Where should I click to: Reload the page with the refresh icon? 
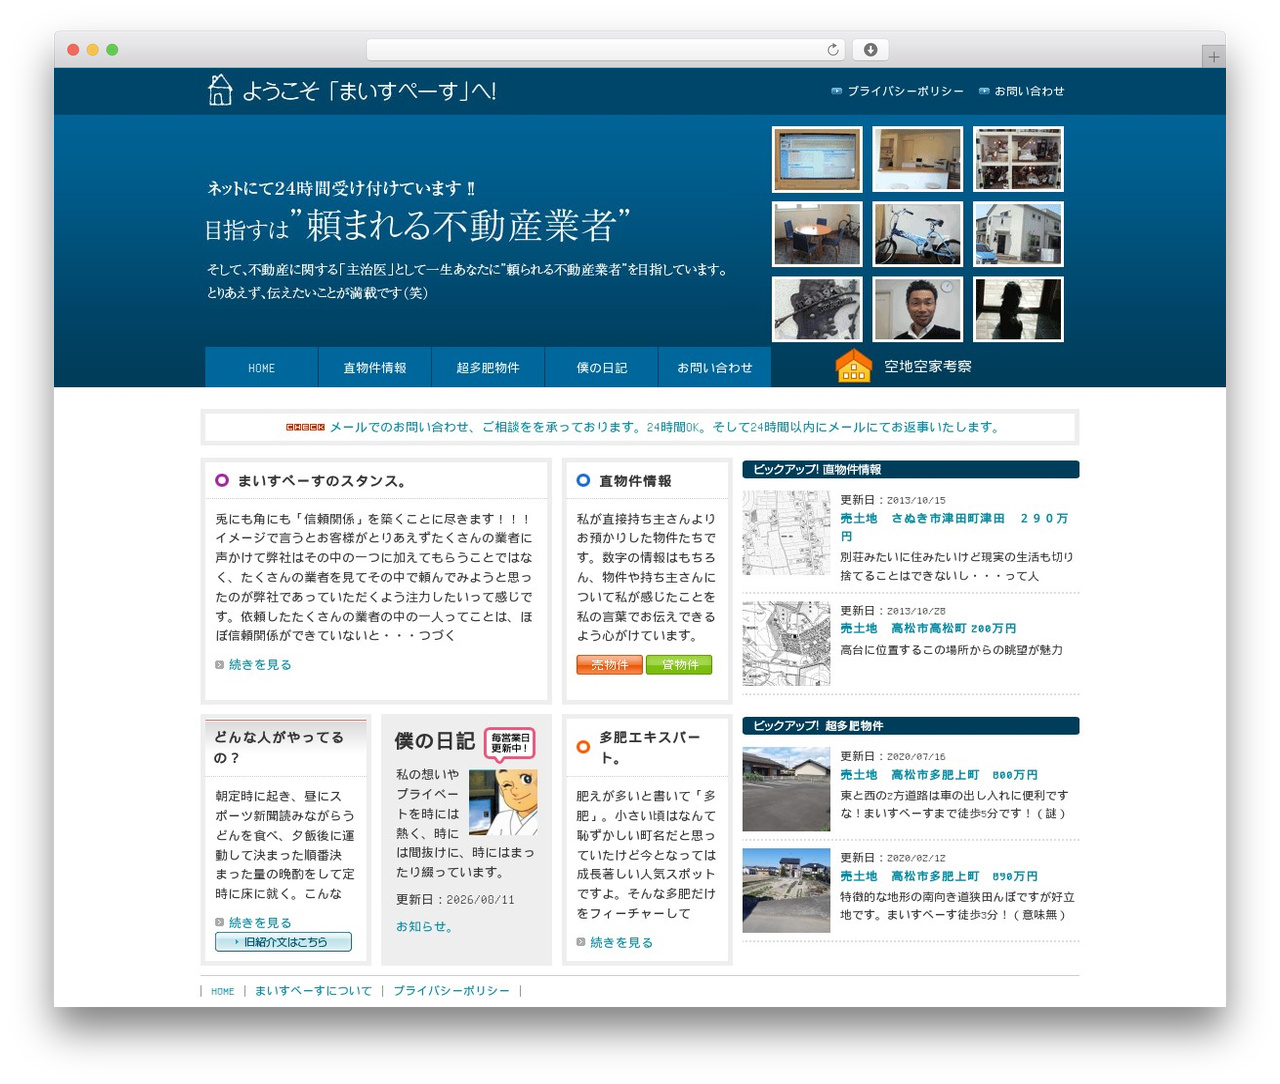coord(833,50)
